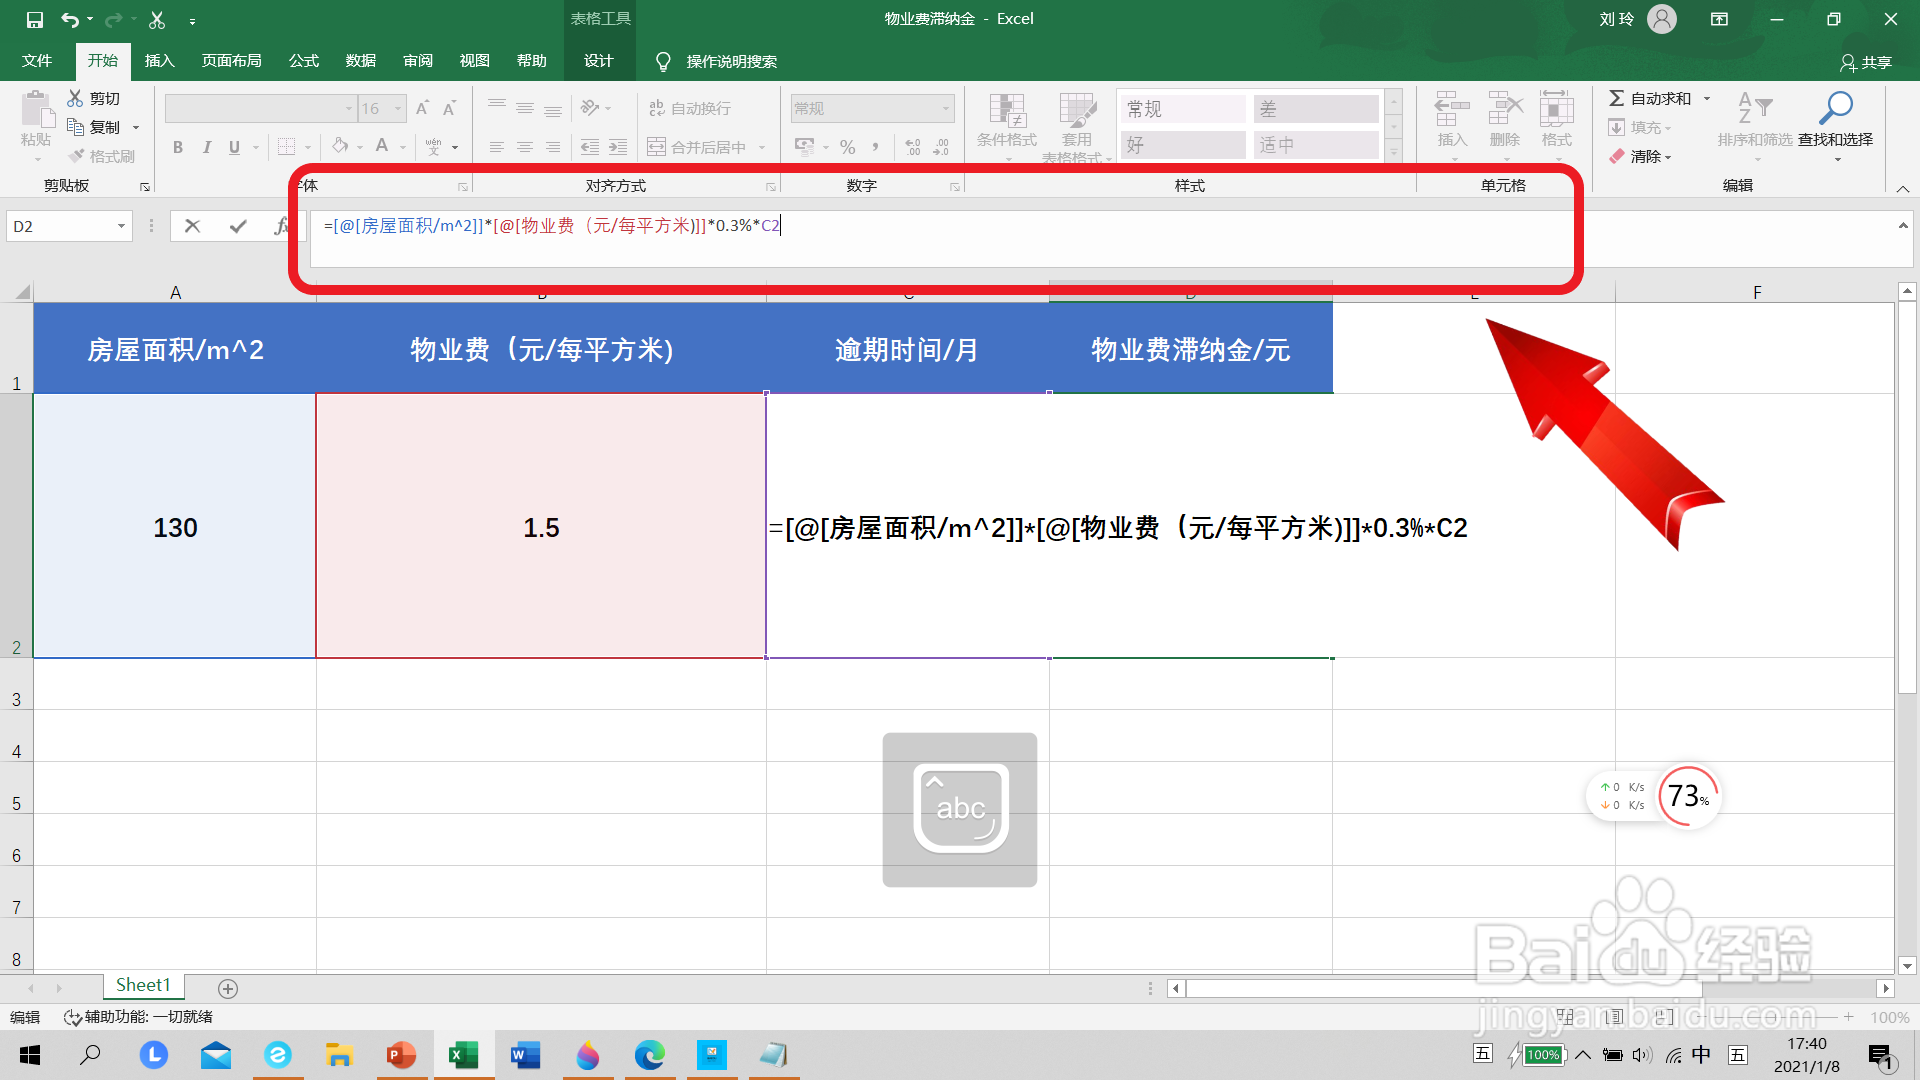The image size is (1920, 1080).
Task: Click the cancel X icon in formula bar
Action: pyautogui.click(x=192, y=226)
